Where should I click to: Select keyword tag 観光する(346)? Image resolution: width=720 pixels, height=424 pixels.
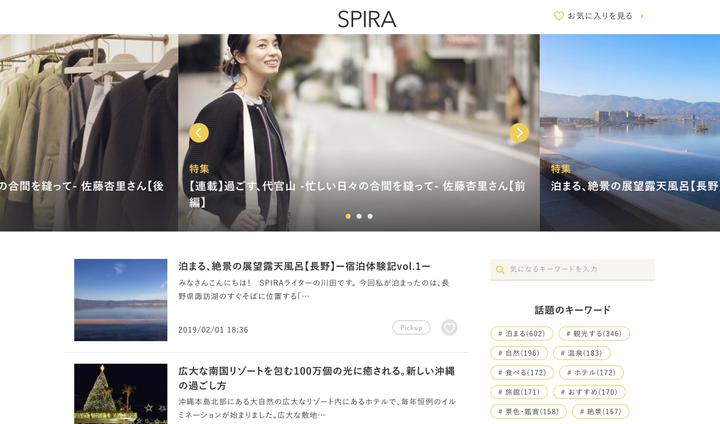tap(594, 334)
